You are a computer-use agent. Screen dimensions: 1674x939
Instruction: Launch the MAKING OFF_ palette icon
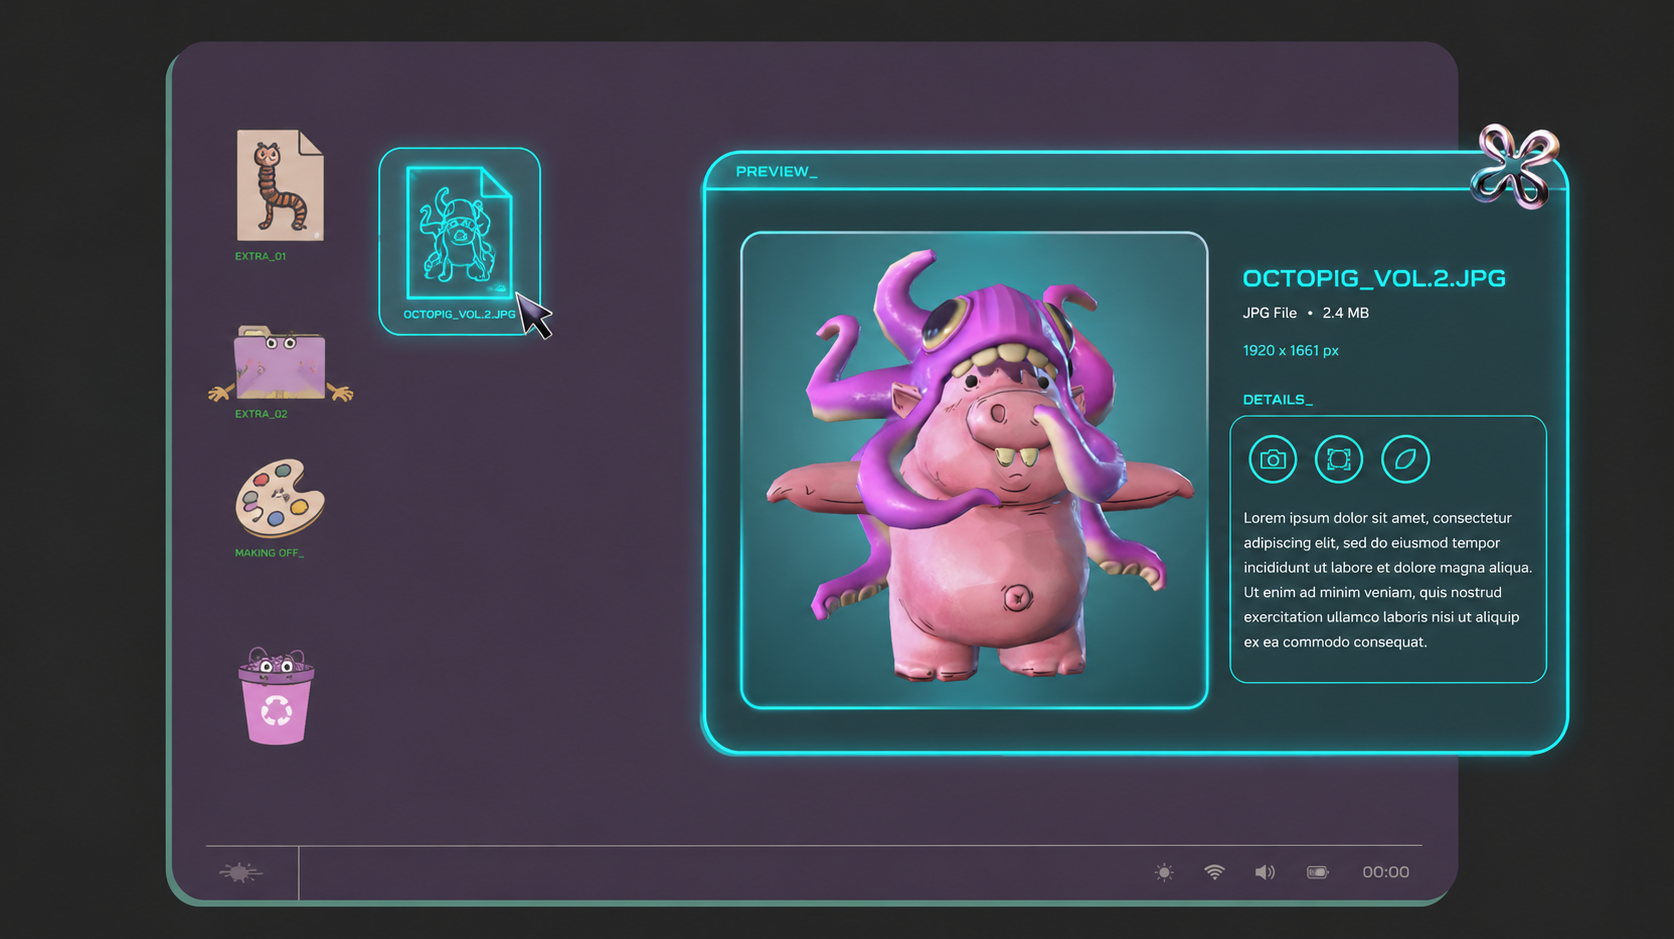coord(280,498)
